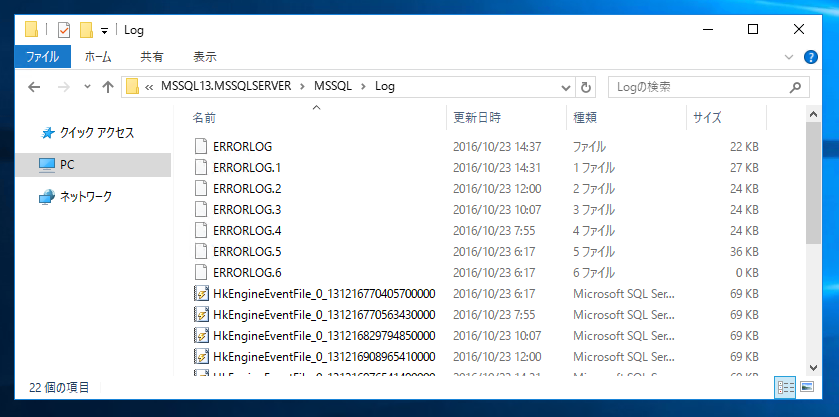
Task: Click the MSSQL breadcrumb segment
Action: pos(333,86)
